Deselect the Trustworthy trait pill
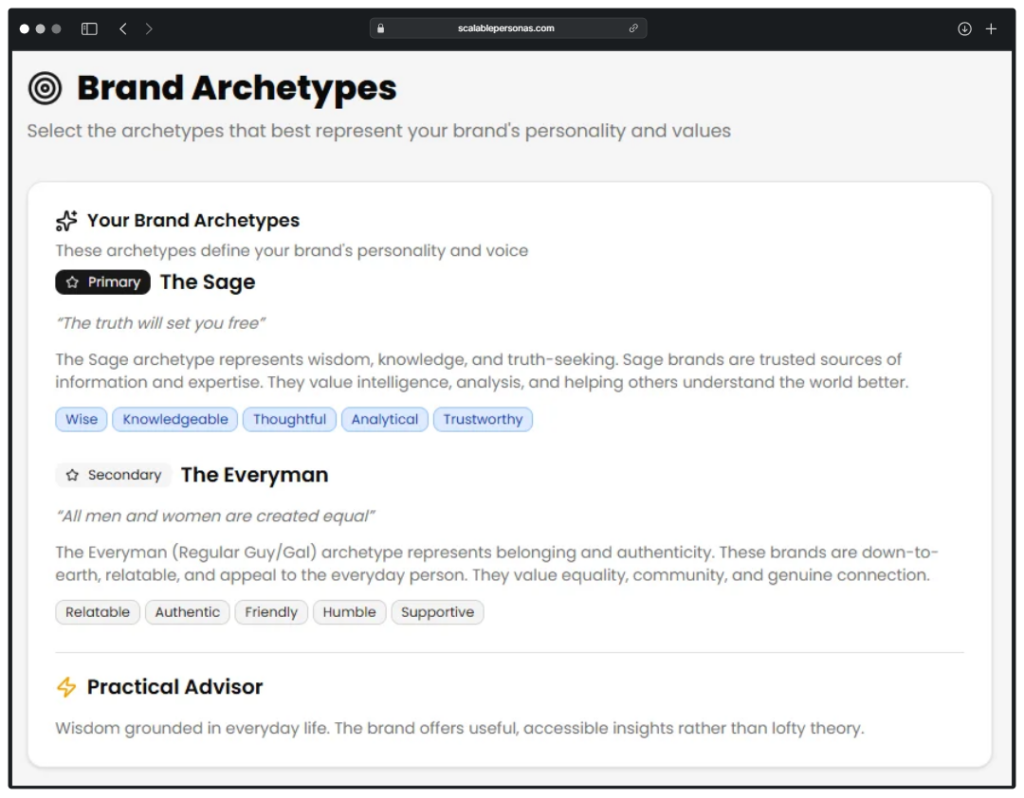 pos(483,419)
